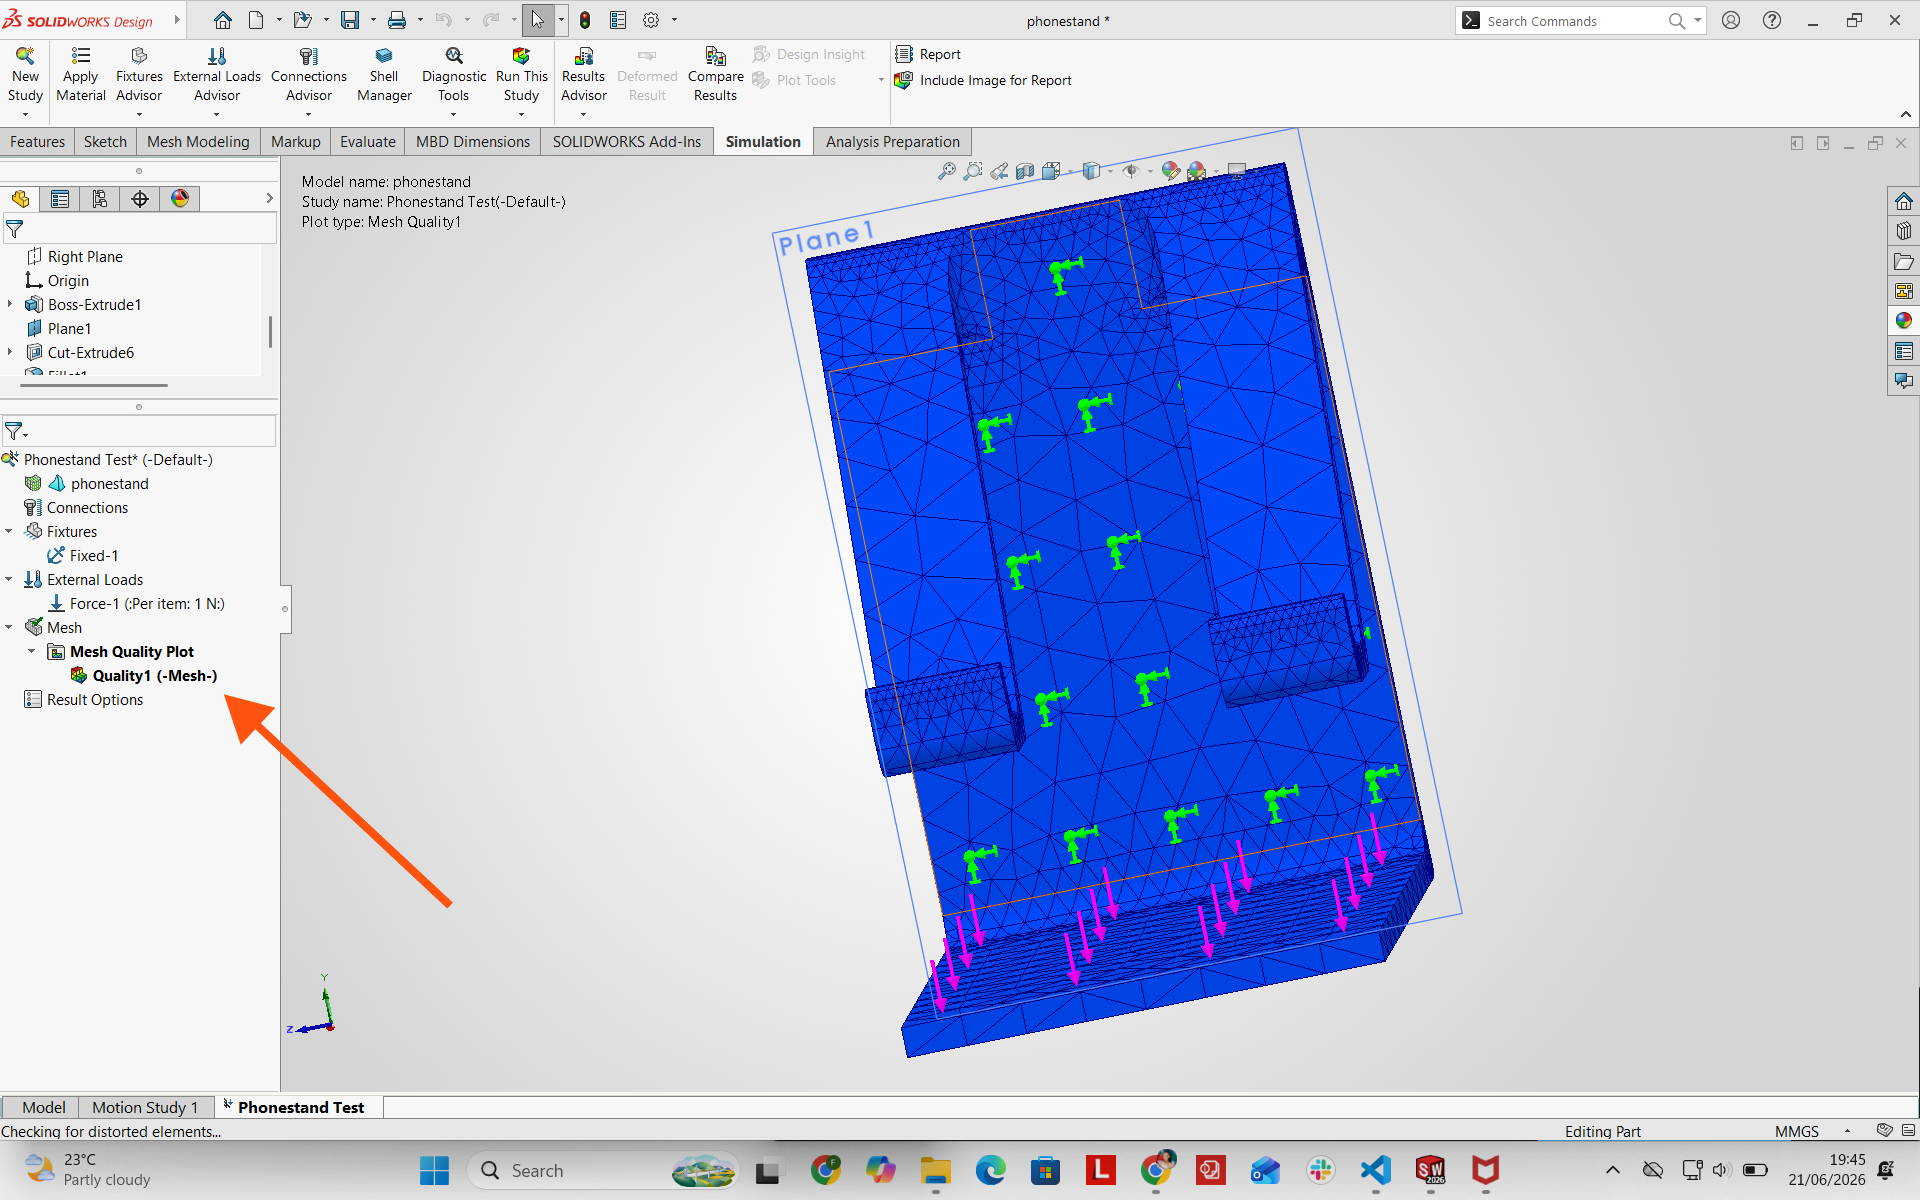Switch to the Sketch tab
This screenshot has width=1920, height=1200.
(x=105, y=142)
